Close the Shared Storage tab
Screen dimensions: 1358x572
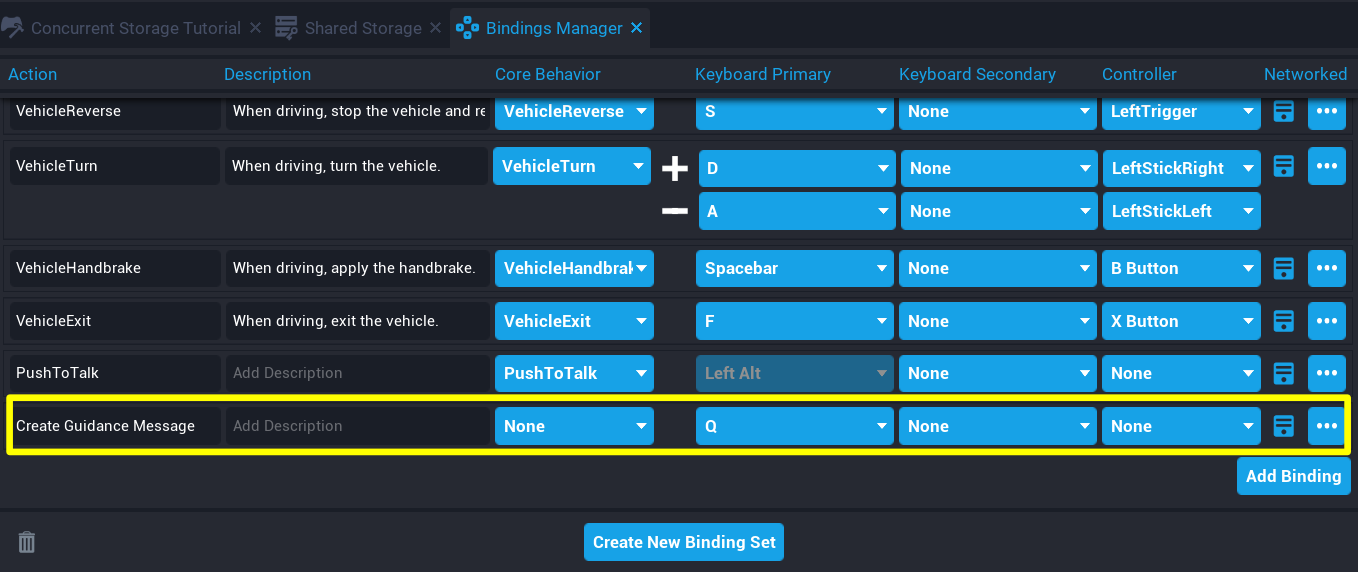tap(435, 28)
